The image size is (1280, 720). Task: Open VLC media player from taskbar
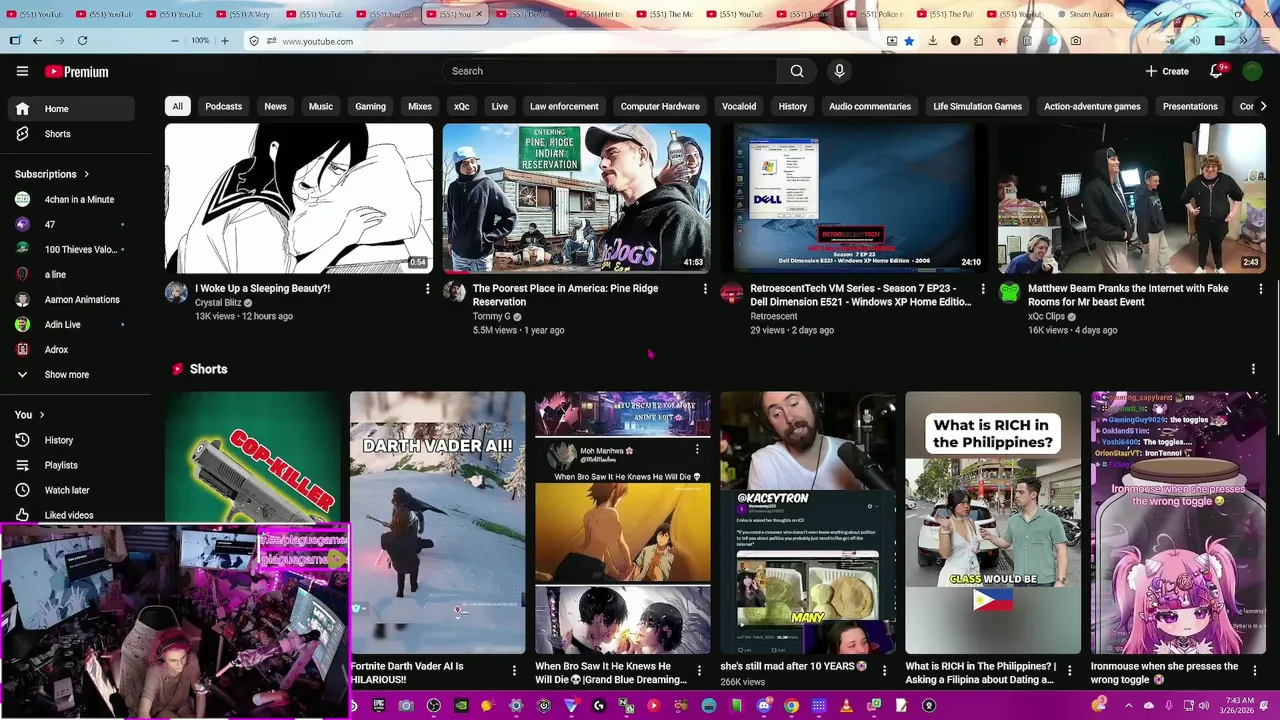(846, 705)
